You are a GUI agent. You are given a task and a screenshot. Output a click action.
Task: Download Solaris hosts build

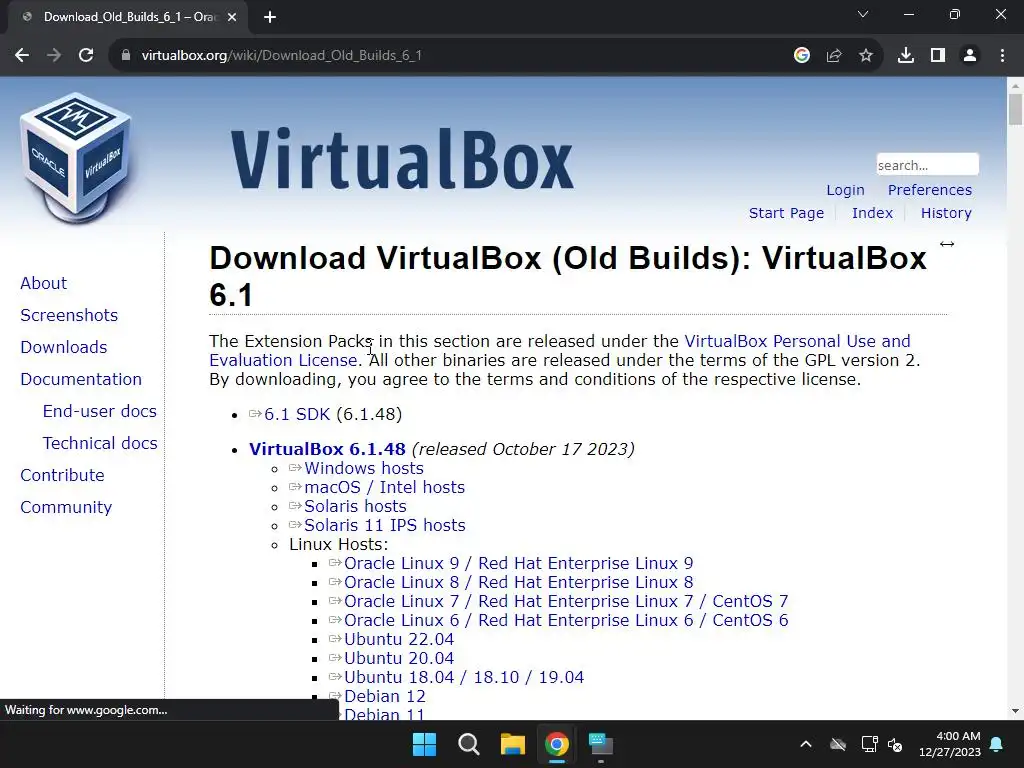coord(355,506)
